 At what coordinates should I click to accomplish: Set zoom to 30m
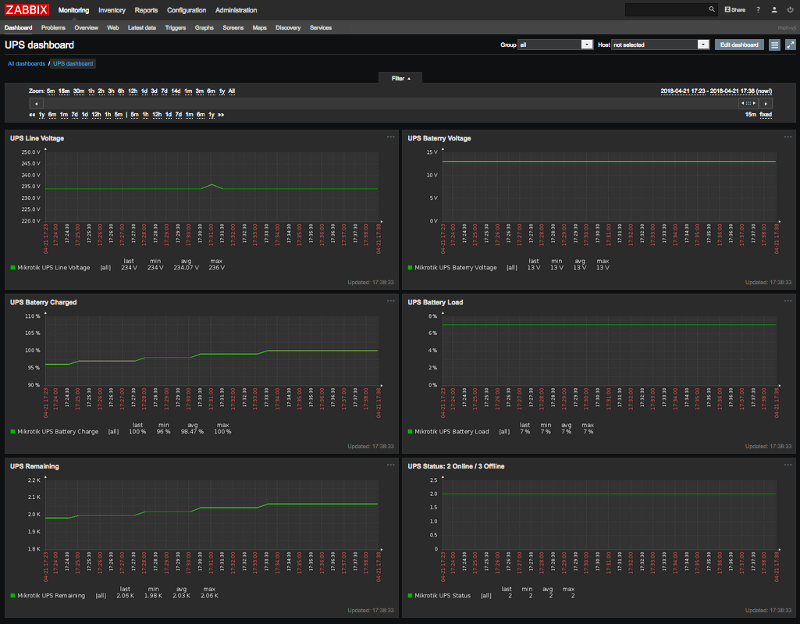click(x=79, y=91)
